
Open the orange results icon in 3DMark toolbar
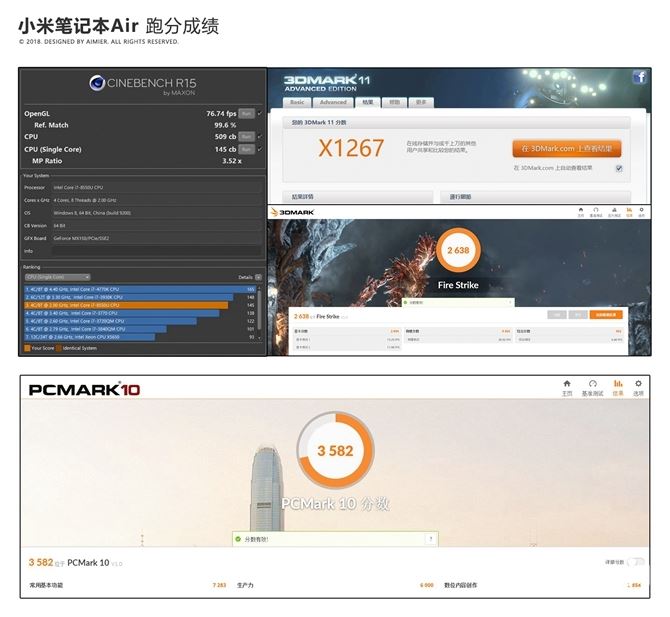click(629, 212)
